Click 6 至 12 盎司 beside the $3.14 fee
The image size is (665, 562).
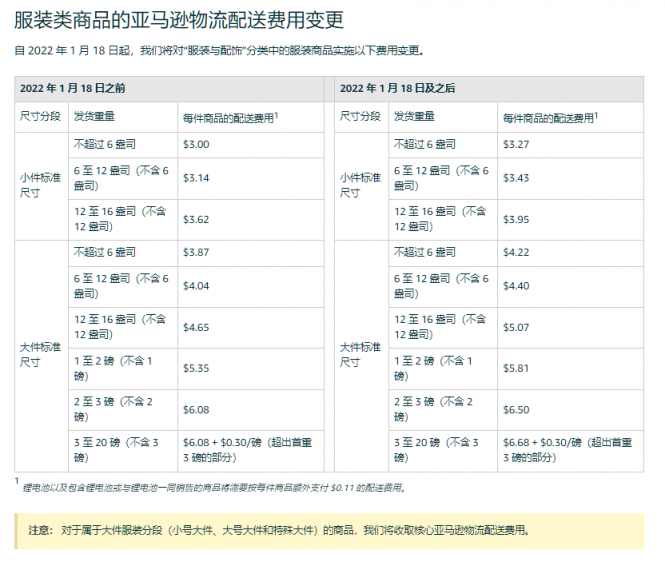click(121, 178)
